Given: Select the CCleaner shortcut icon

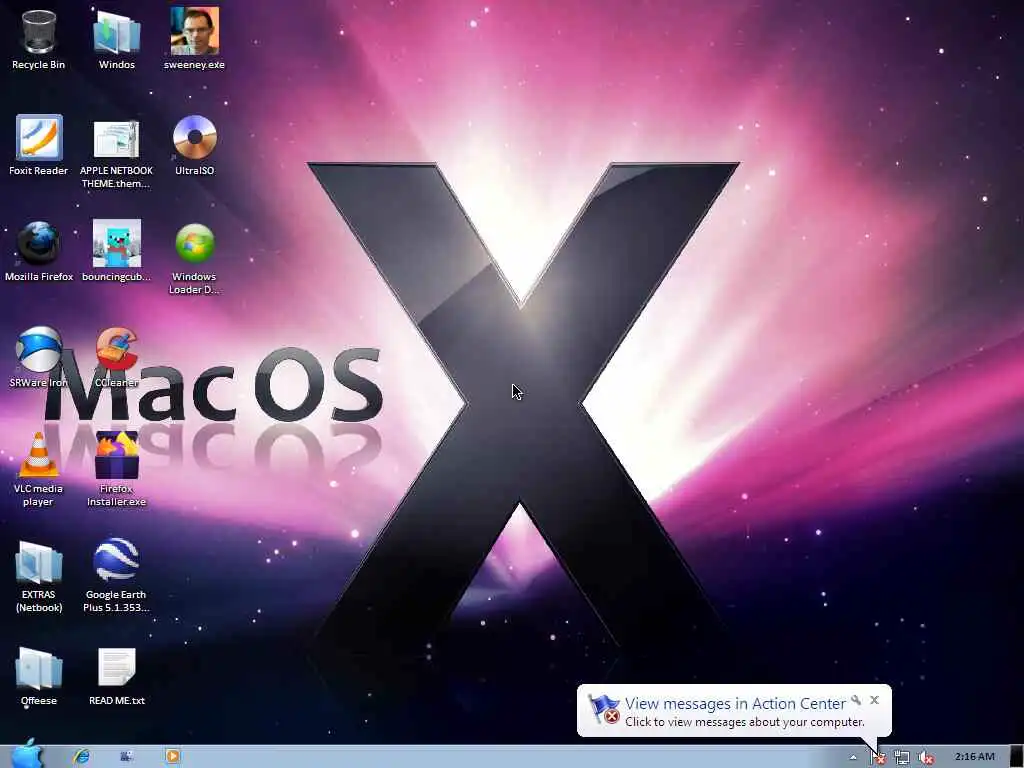Looking at the screenshot, I should (x=117, y=349).
